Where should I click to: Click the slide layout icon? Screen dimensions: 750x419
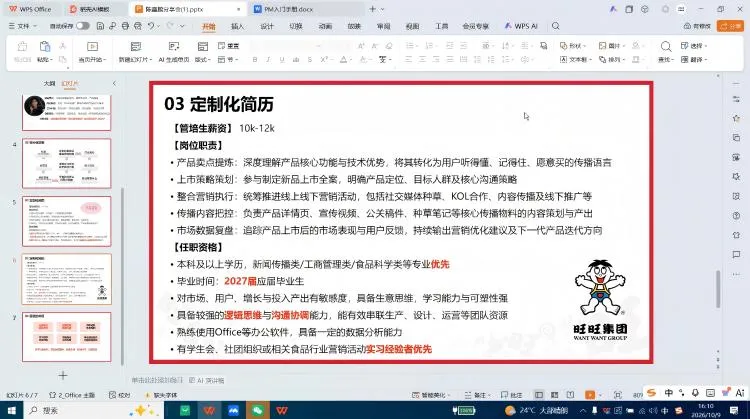203,46
